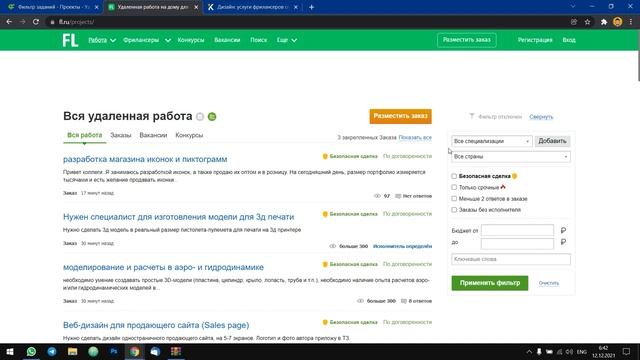Screen dimensions: 640x360
Task: Open browser extensions puzzle icon
Action: (x=604, y=22)
